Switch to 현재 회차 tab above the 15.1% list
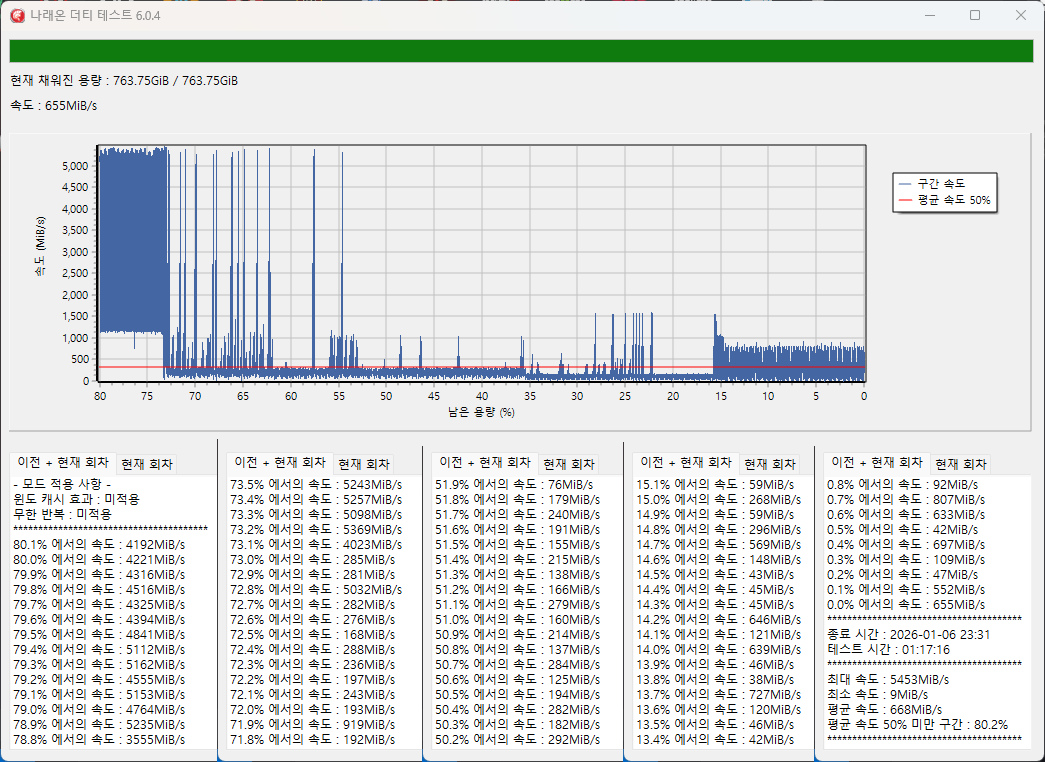The width and height of the screenshot is (1045, 762). pos(769,464)
